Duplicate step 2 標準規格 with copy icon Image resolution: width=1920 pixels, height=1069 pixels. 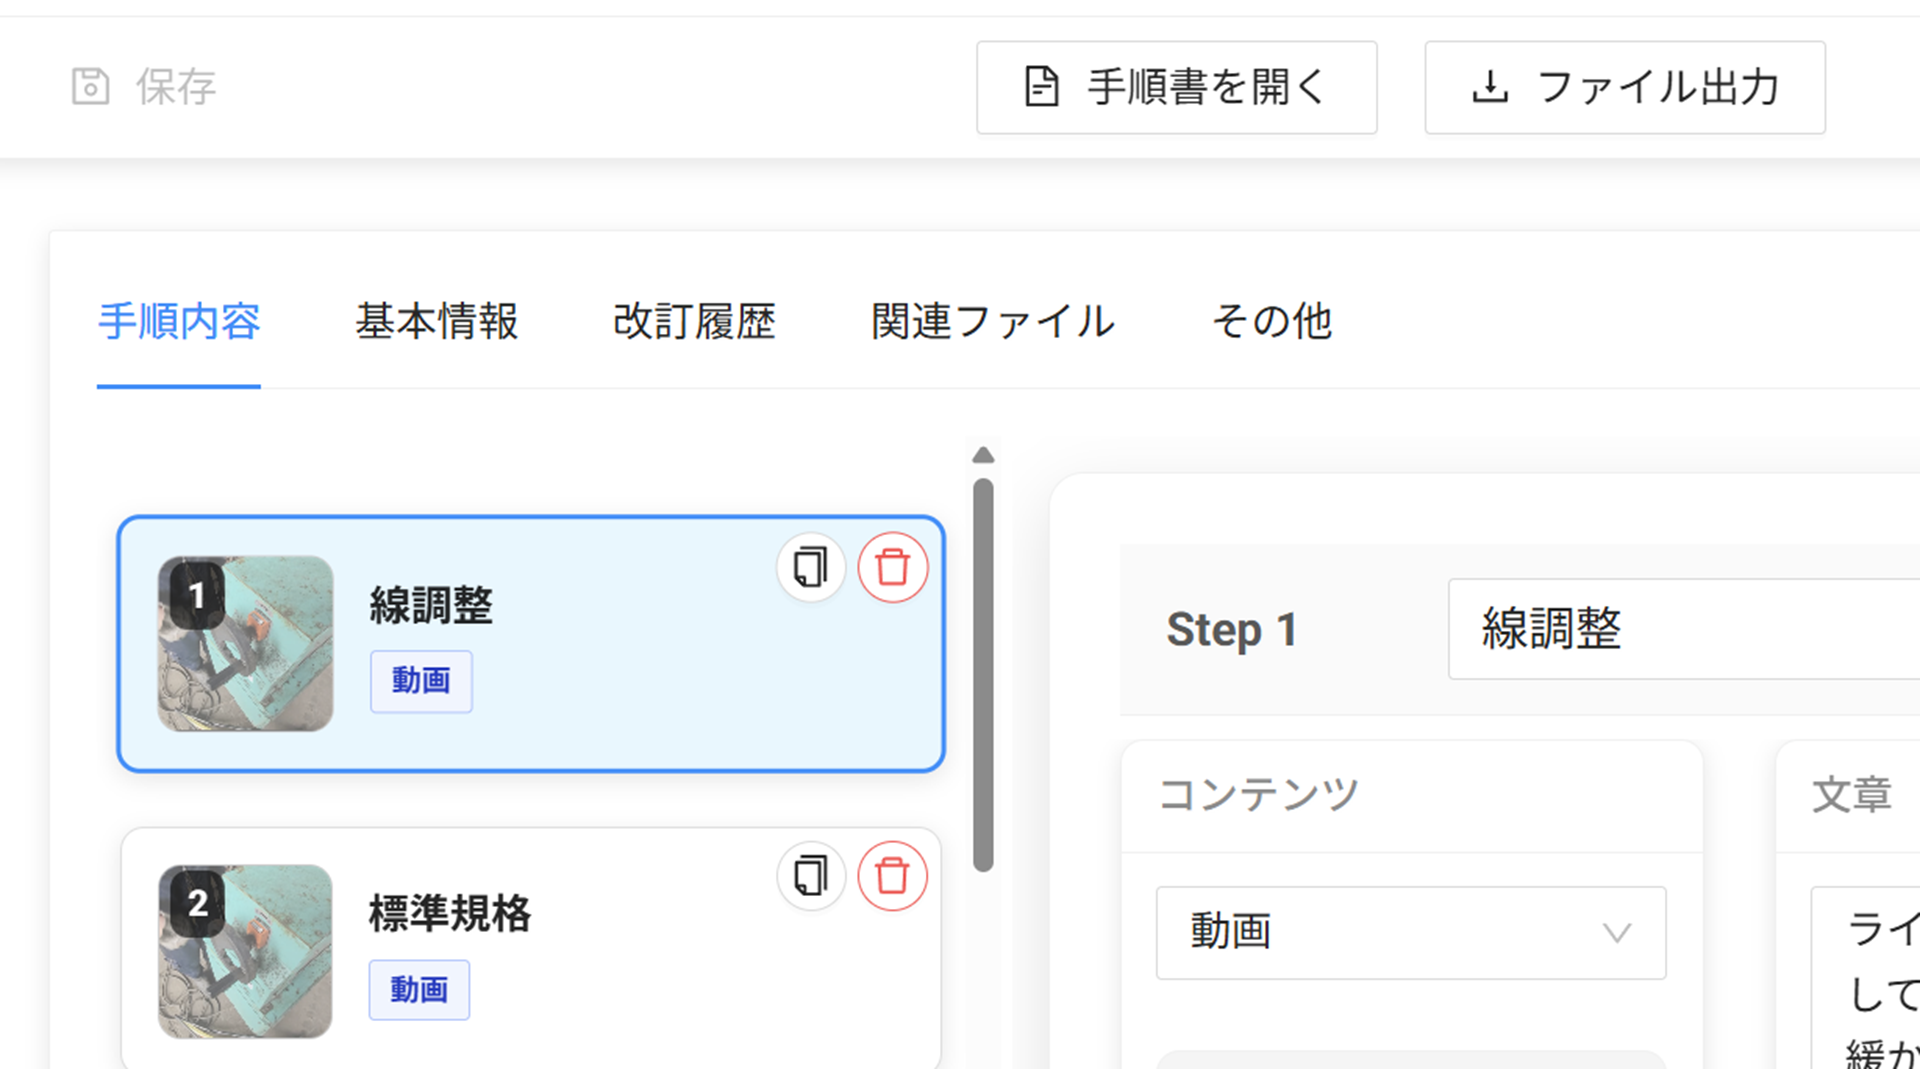pos(810,877)
